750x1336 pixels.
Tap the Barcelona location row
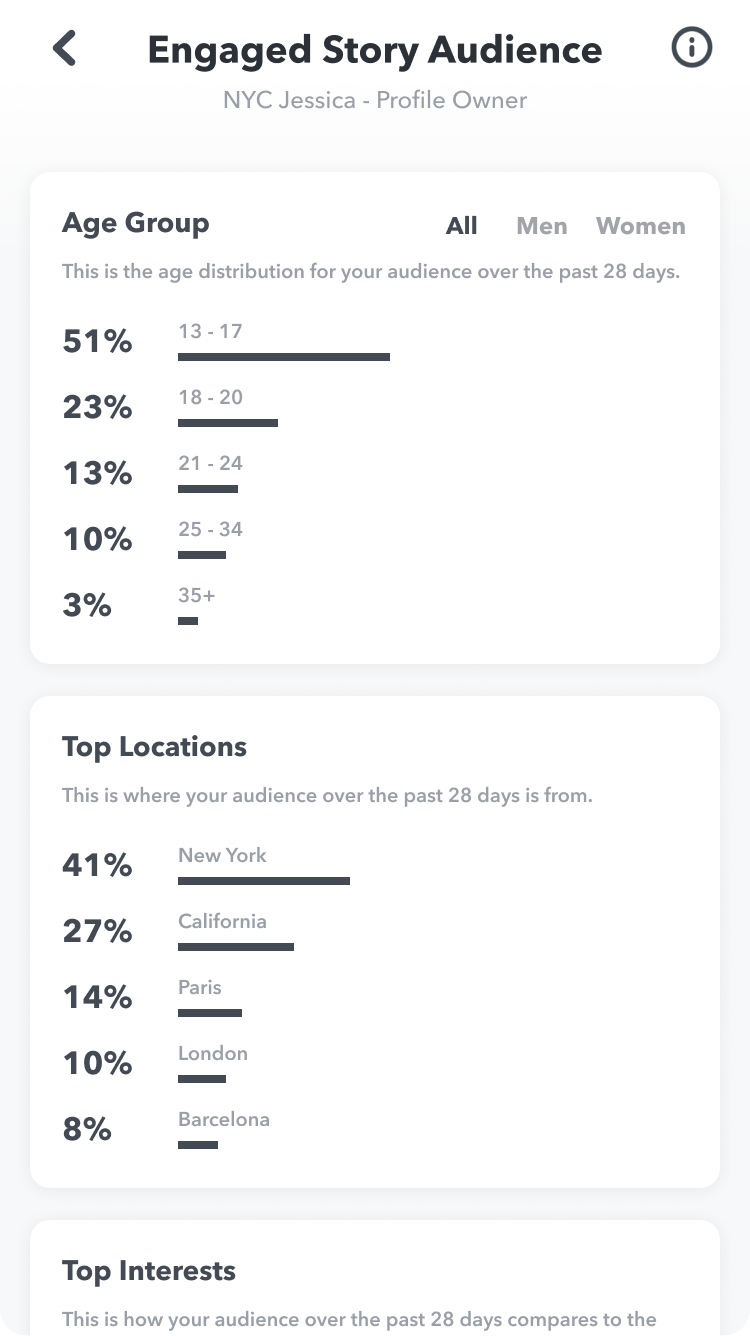tap(375, 1130)
